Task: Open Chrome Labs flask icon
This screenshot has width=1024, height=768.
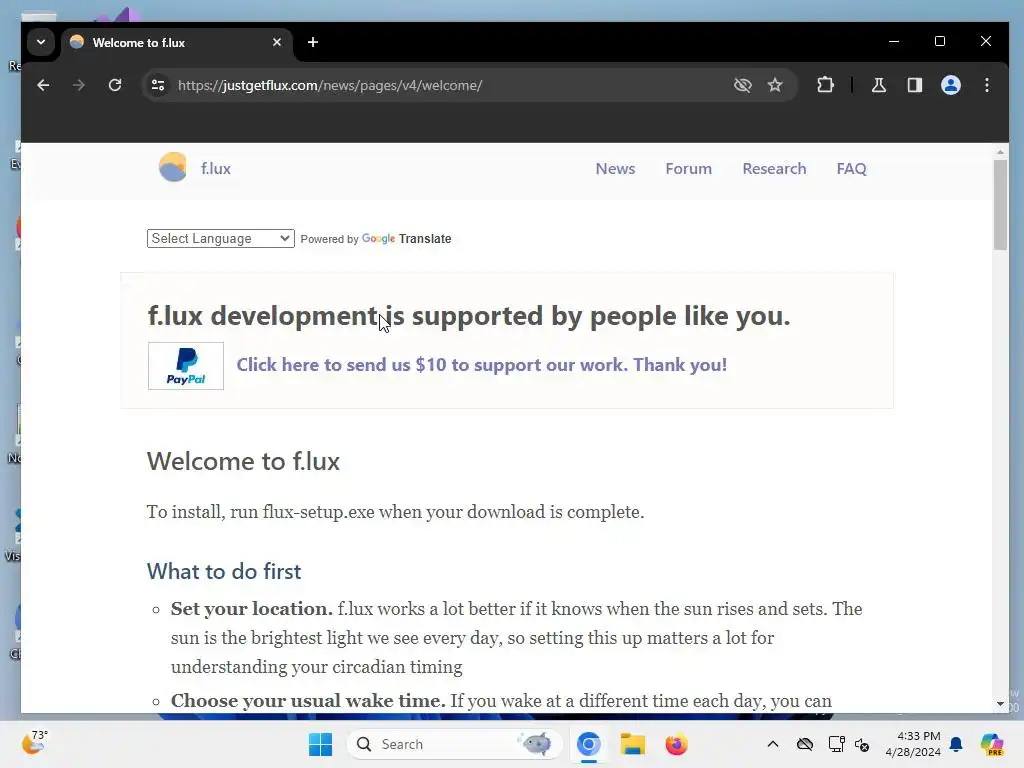Action: [879, 85]
